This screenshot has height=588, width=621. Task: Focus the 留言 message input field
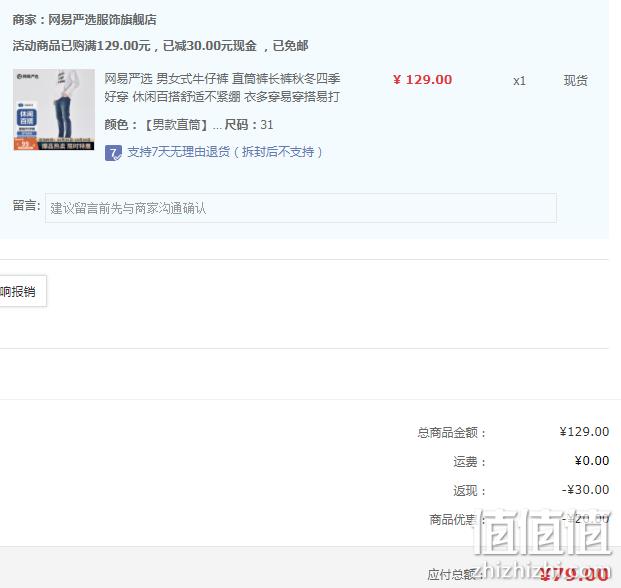point(301,208)
